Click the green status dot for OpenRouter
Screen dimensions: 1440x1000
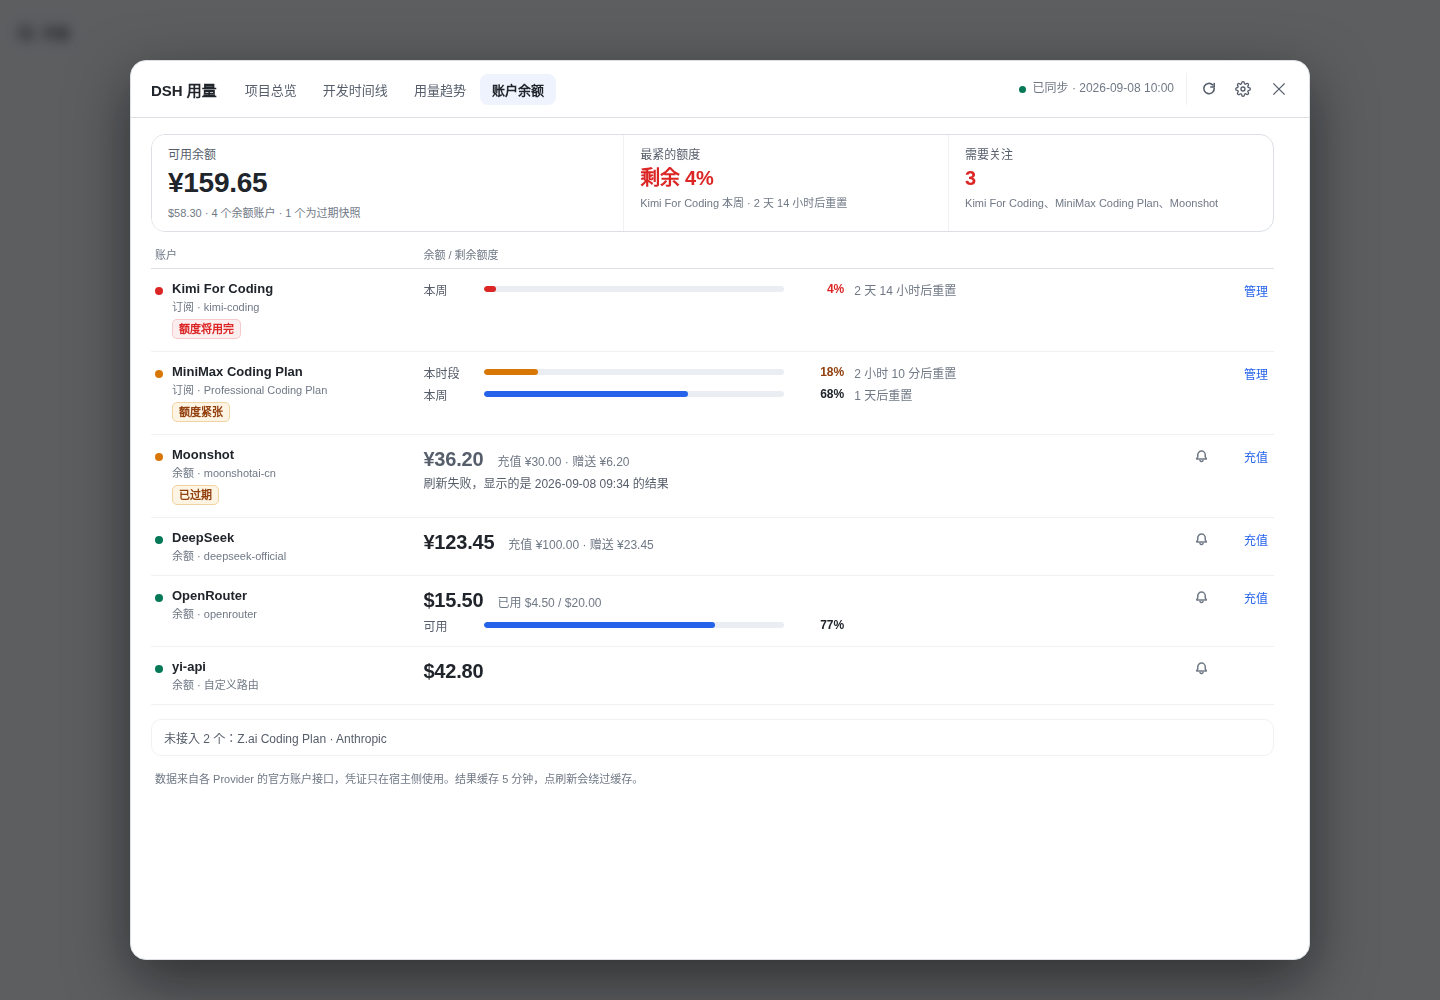coord(159,598)
